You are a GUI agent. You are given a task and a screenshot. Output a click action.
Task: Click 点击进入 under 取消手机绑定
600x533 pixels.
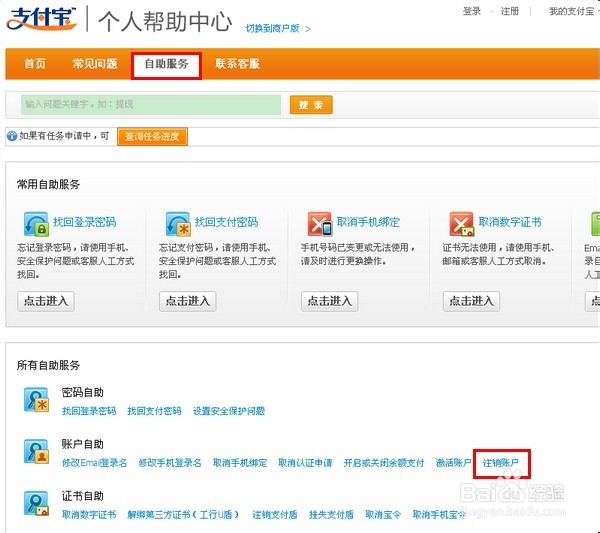pos(329,301)
